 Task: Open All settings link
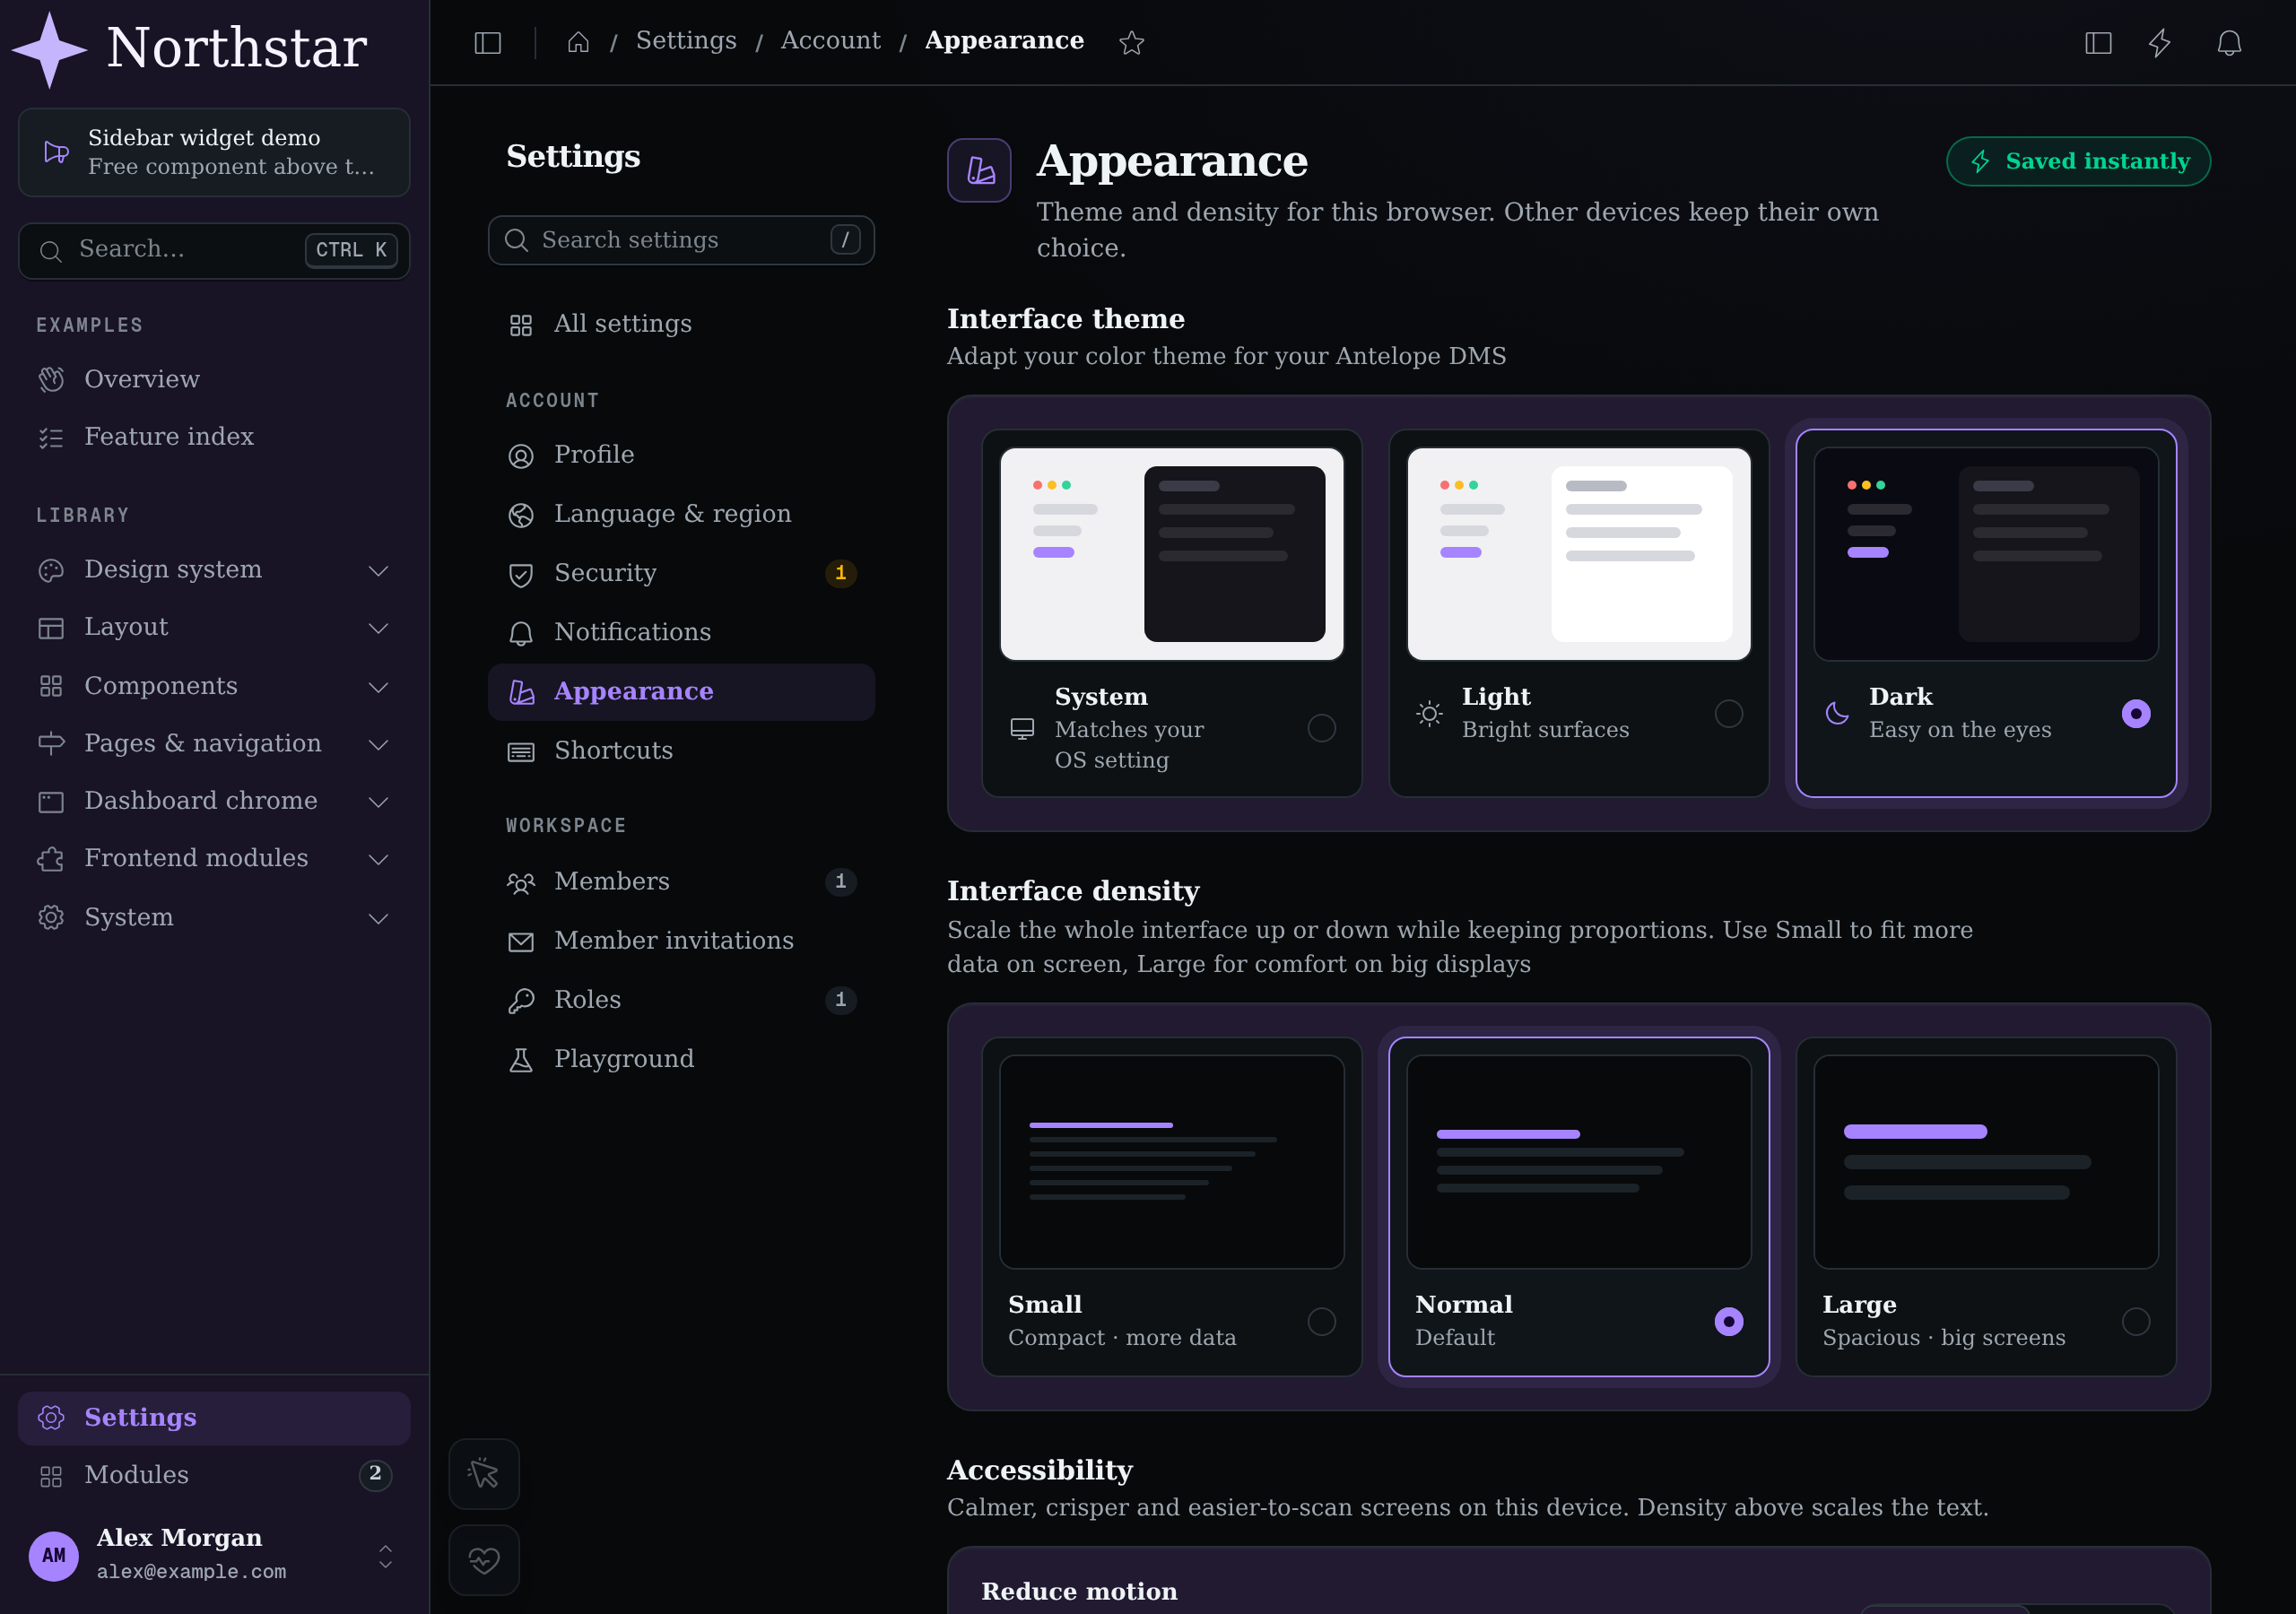click(x=681, y=324)
